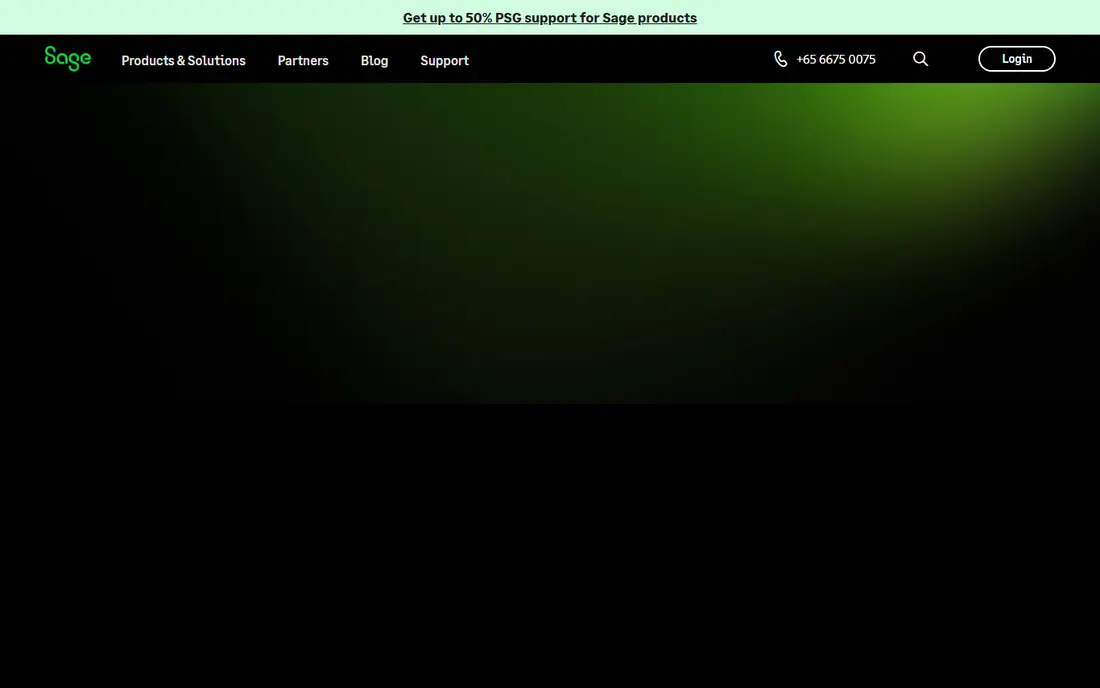Open the 50% PSG support banner link

(550, 18)
